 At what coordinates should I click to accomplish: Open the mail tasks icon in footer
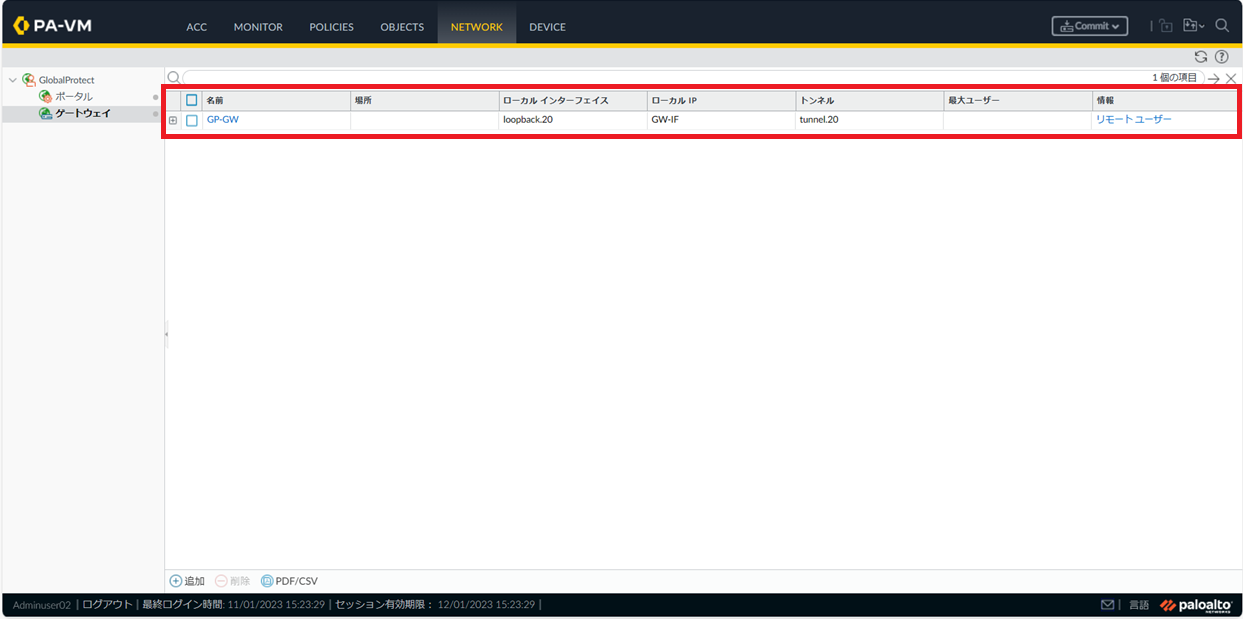click(1107, 605)
